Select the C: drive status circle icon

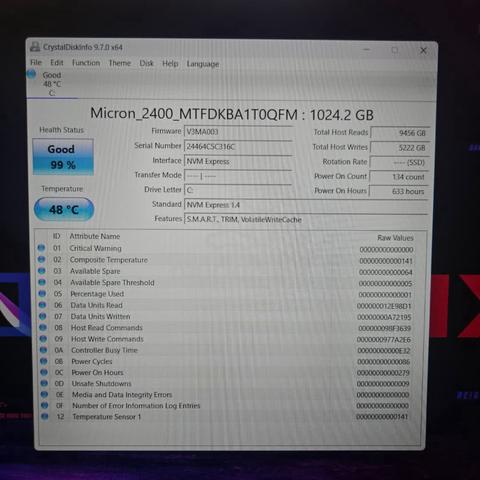pos(31,74)
